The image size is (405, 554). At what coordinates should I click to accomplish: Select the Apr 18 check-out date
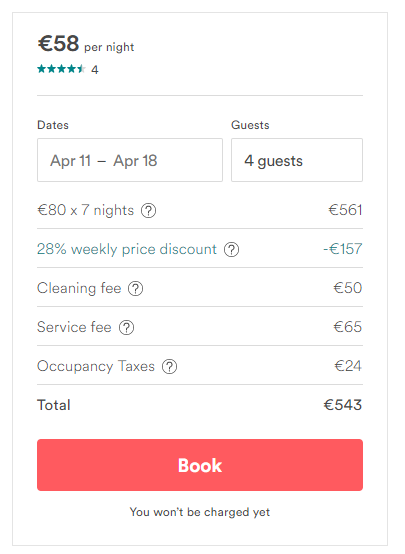pos(135,161)
